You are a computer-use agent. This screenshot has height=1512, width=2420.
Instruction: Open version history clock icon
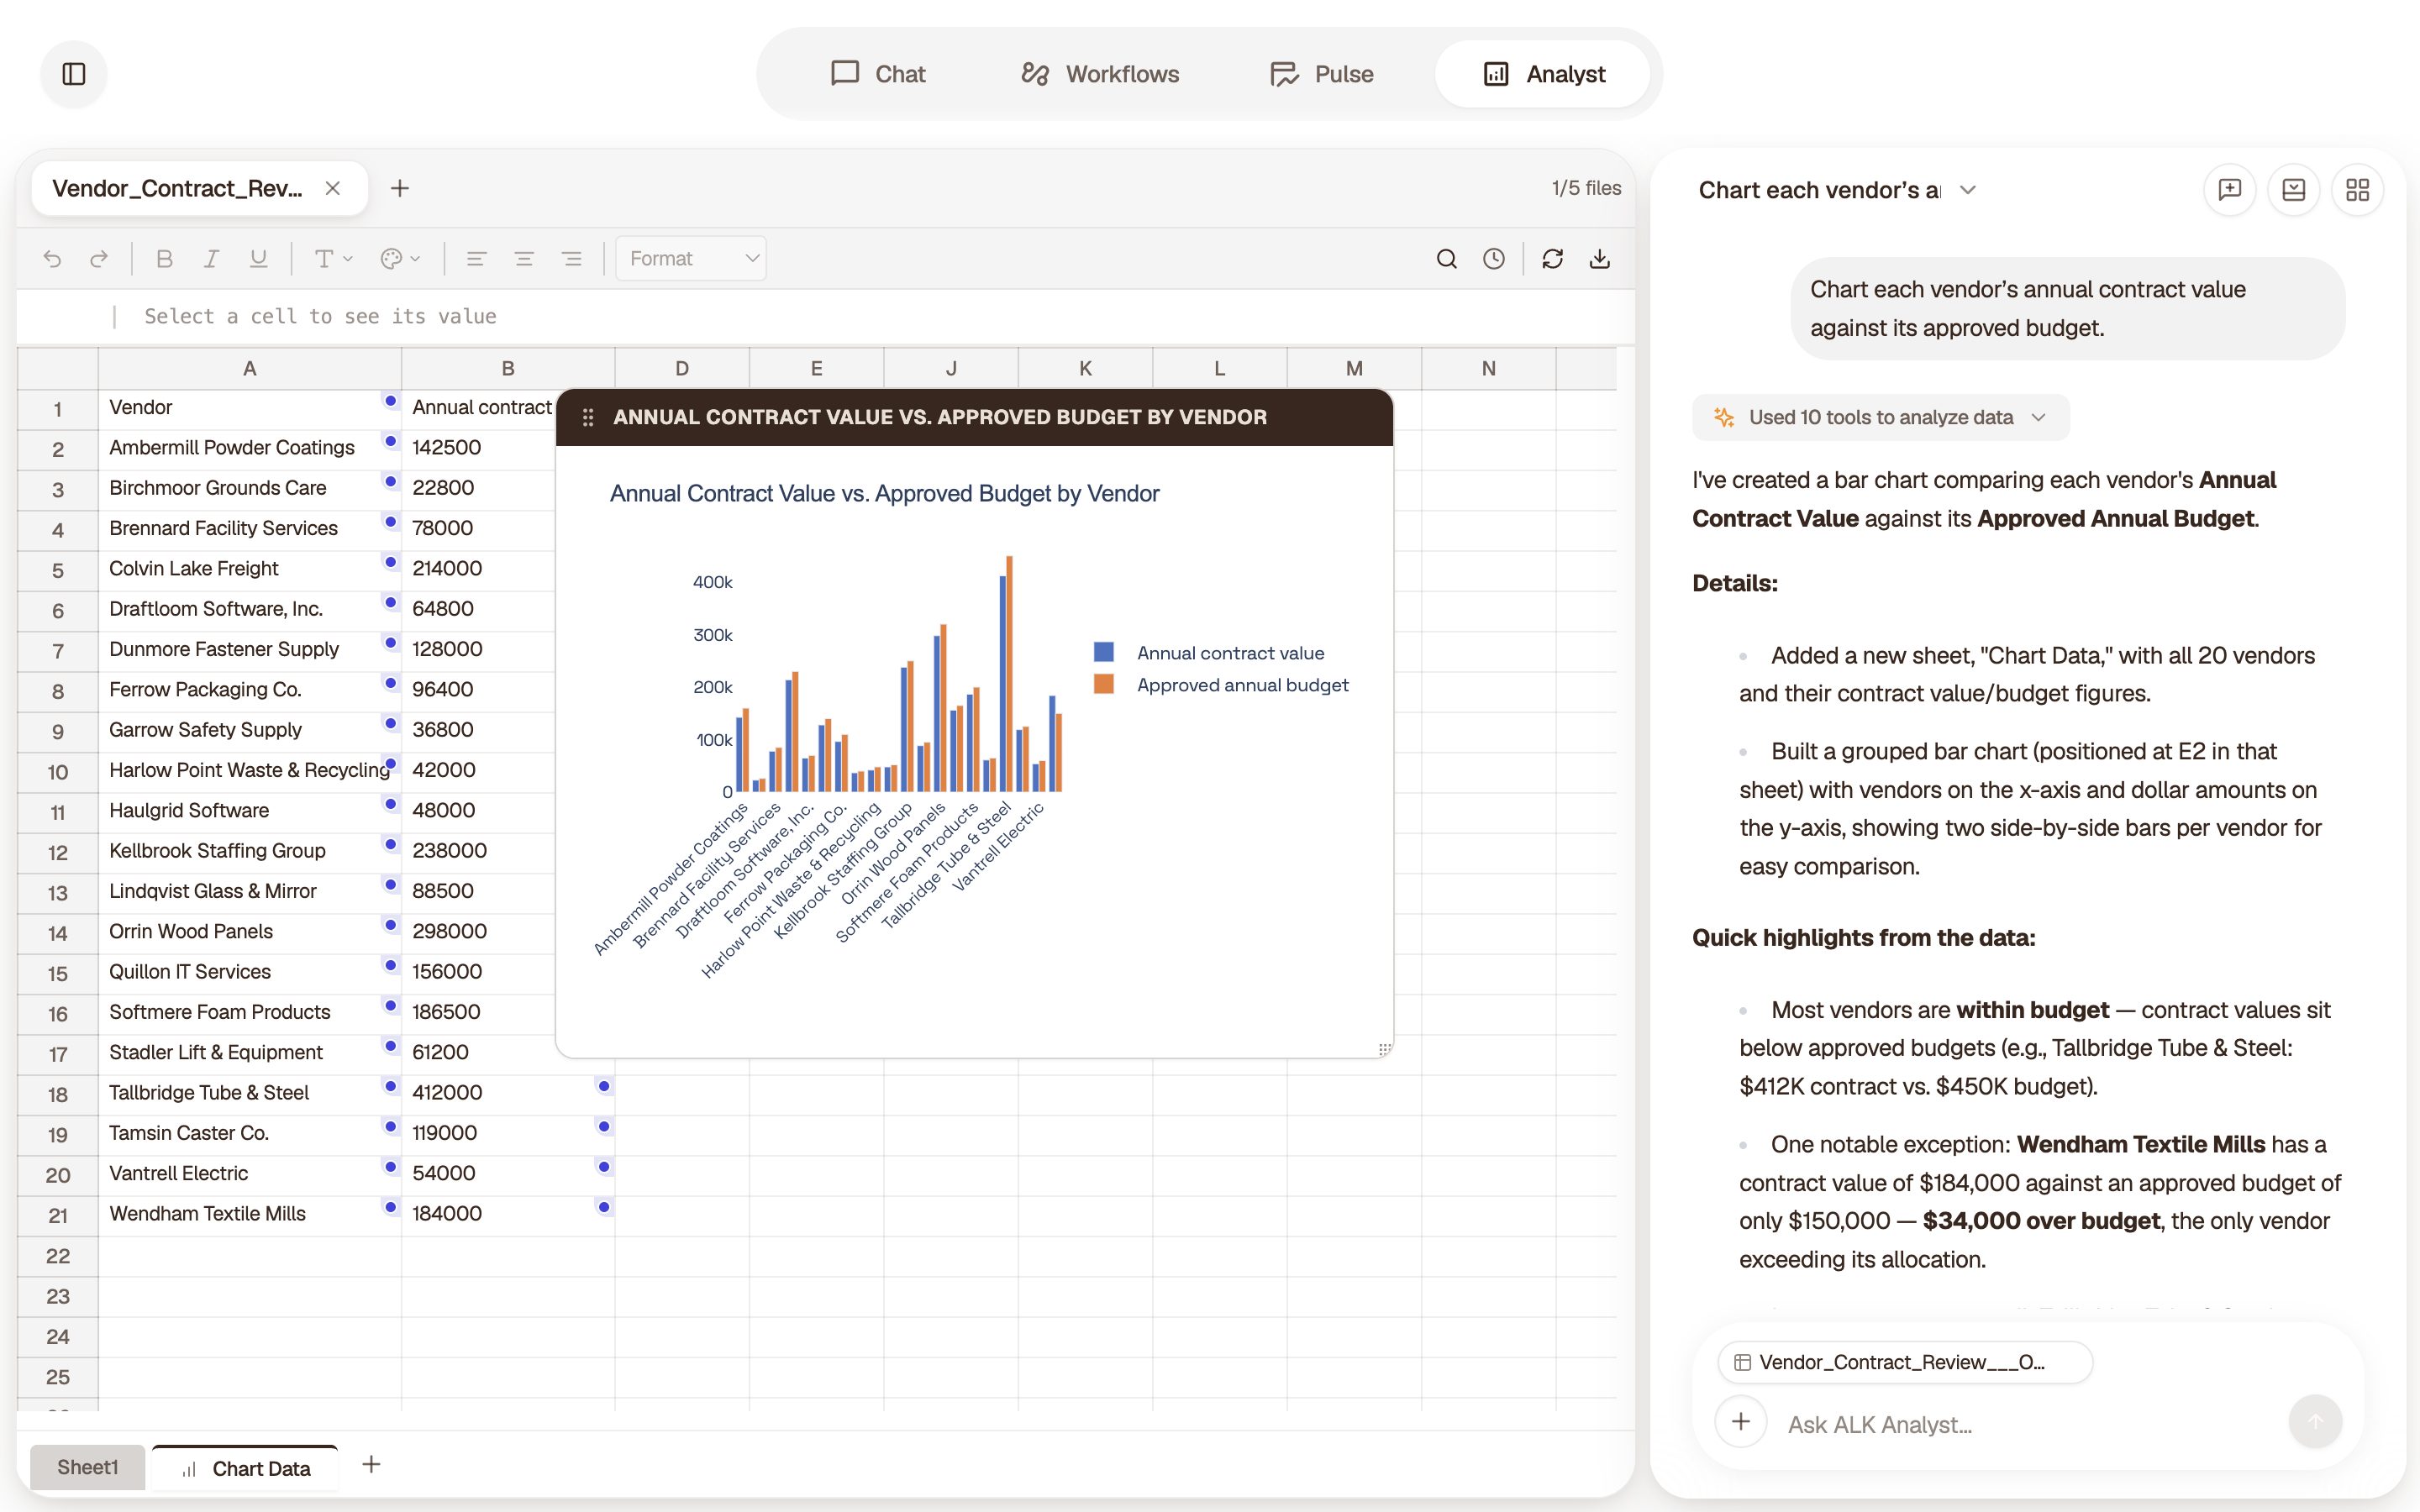[x=1493, y=259]
